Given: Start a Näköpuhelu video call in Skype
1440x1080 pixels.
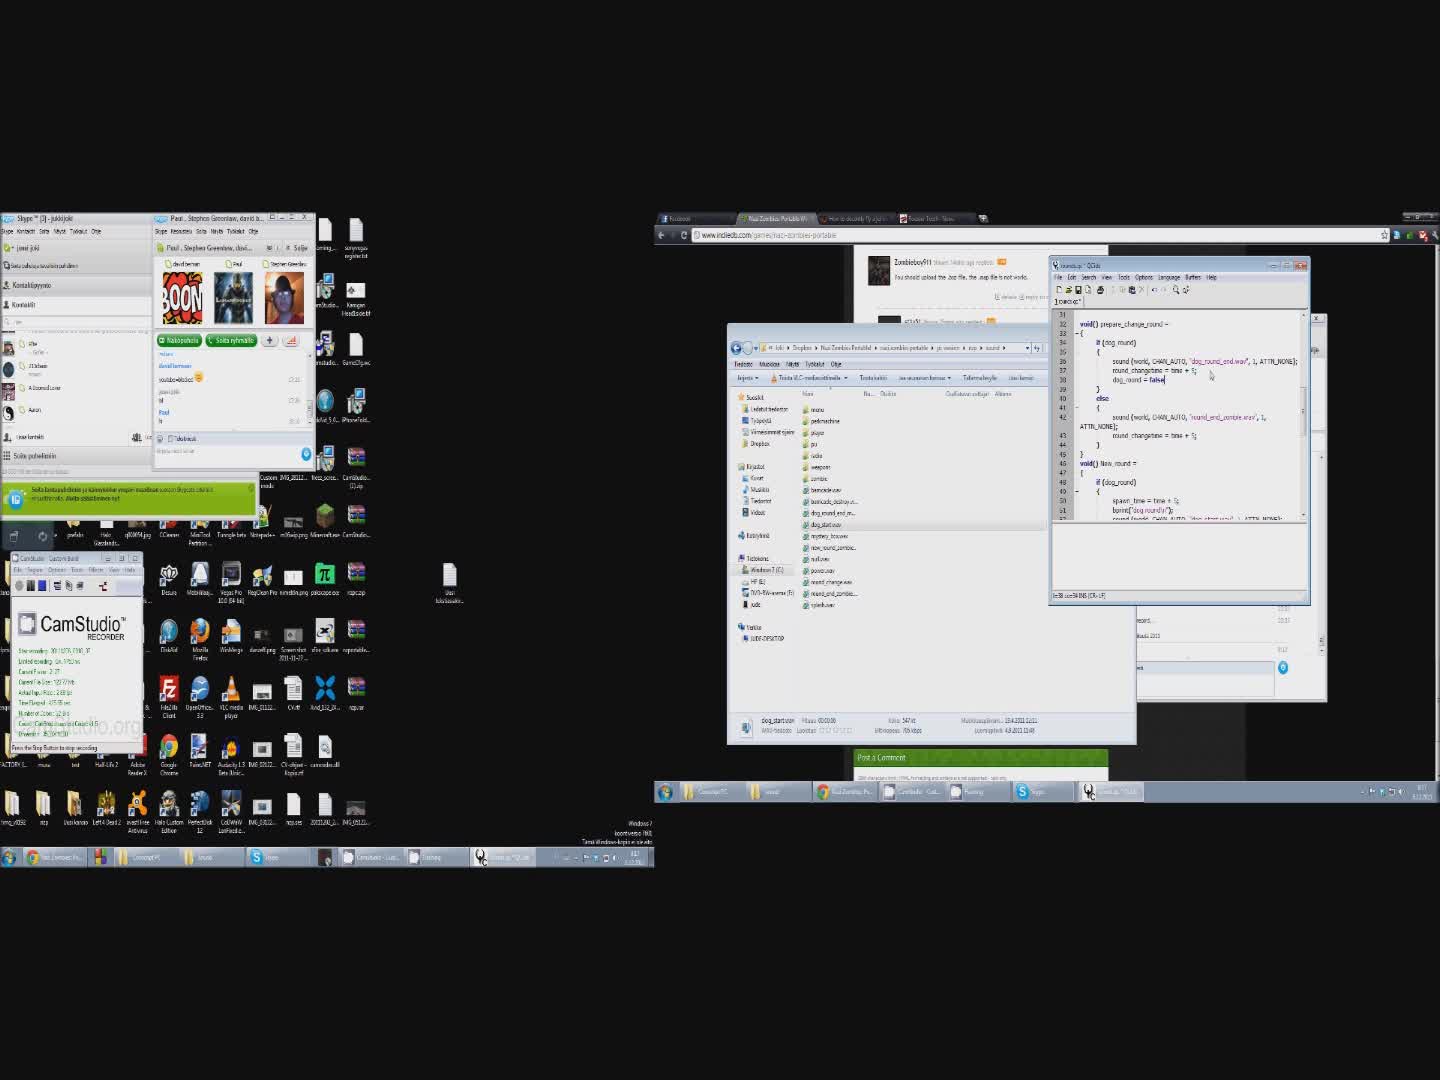Looking at the screenshot, I should pyautogui.click(x=178, y=341).
